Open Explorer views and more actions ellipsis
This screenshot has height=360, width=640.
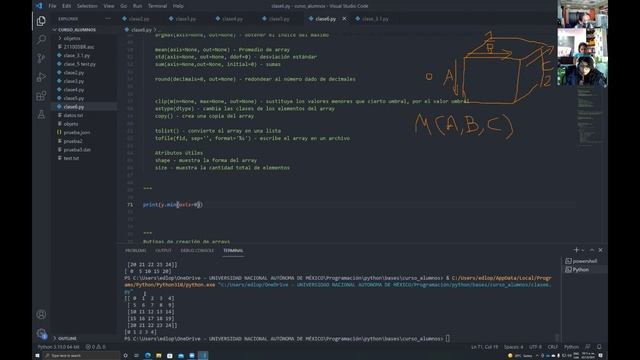tap(108, 18)
